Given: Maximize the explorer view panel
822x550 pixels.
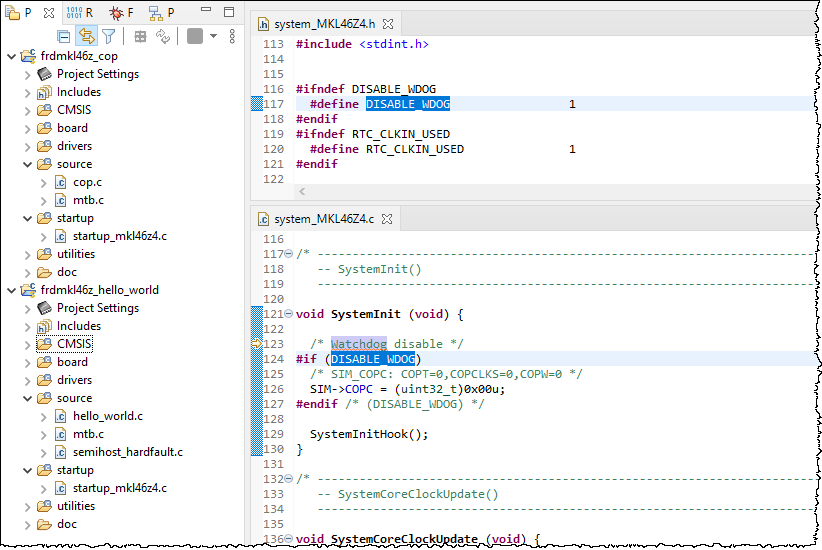Looking at the screenshot, I should (x=229, y=12).
